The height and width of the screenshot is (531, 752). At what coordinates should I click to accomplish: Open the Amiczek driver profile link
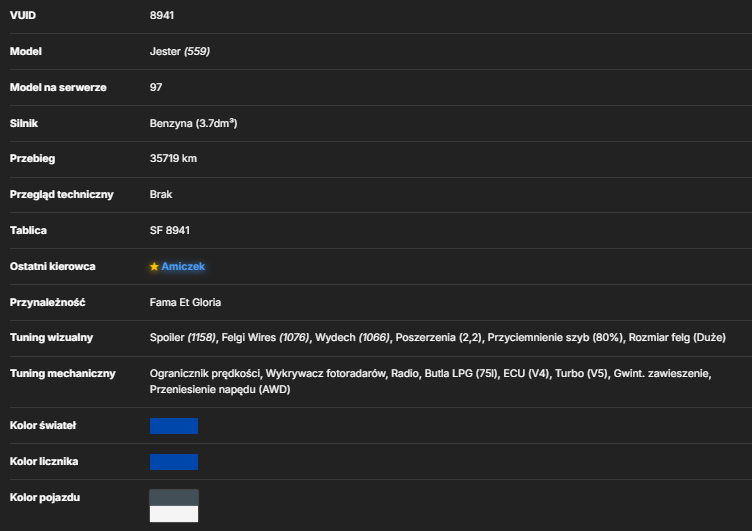tap(183, 266)
